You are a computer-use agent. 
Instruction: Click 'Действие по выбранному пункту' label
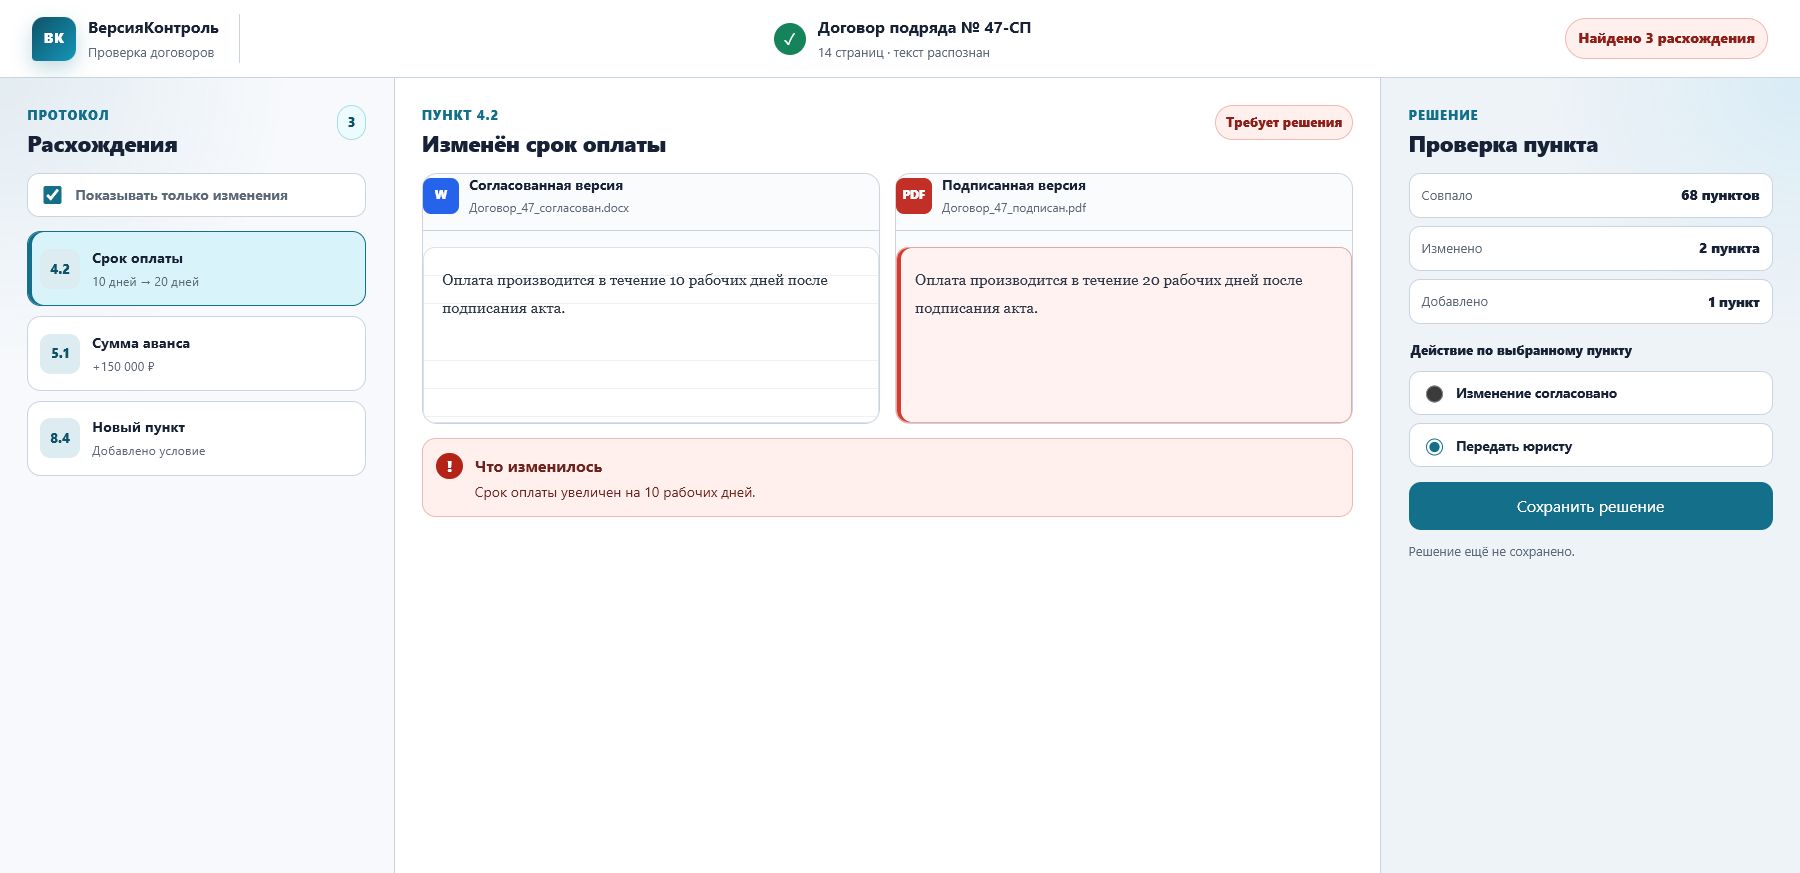coord(1521,351)
